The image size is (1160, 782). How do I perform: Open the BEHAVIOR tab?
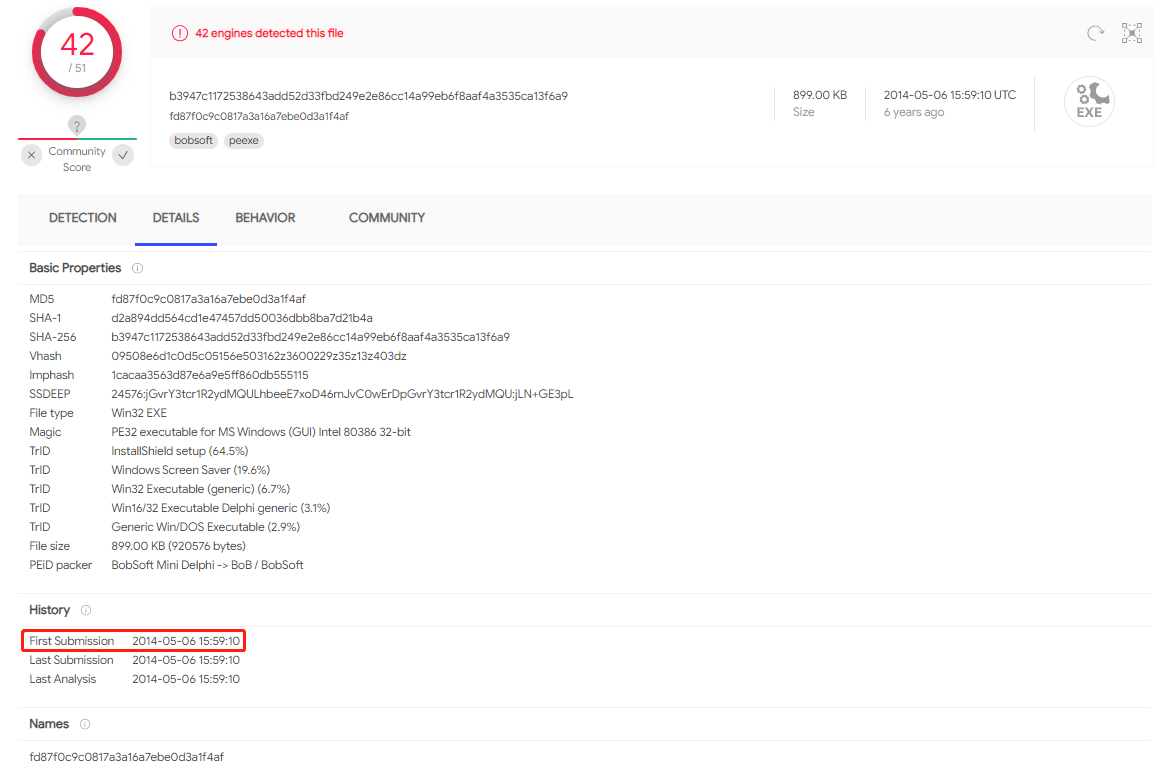click(265, 218)
